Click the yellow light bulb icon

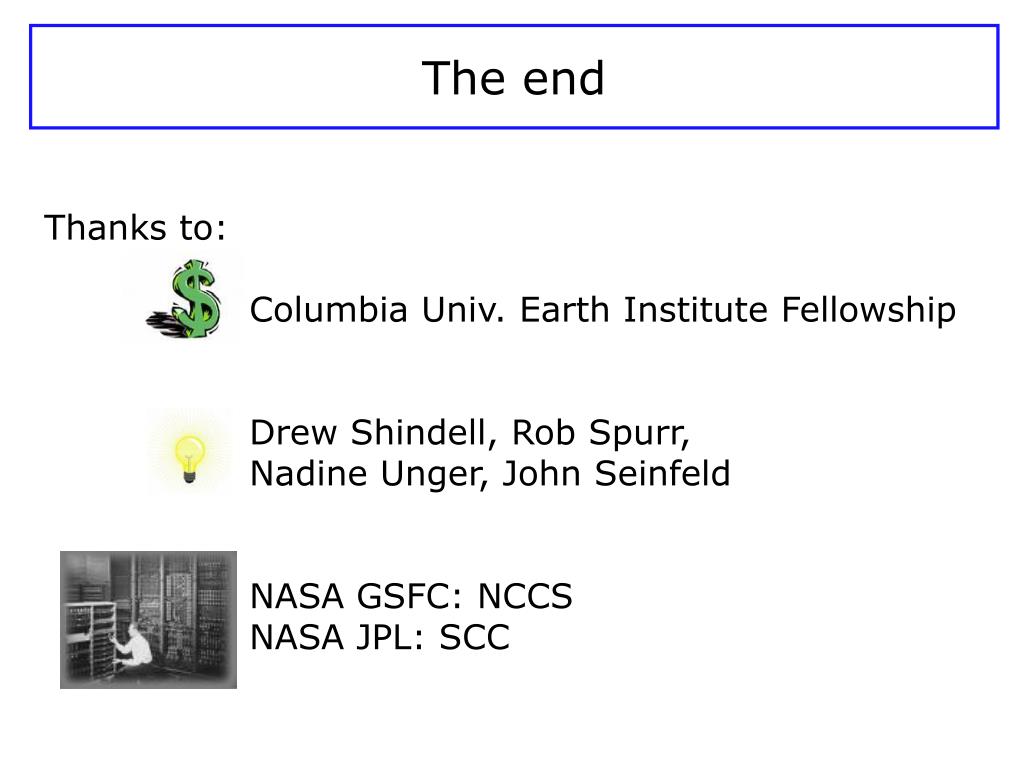(190, 458)
